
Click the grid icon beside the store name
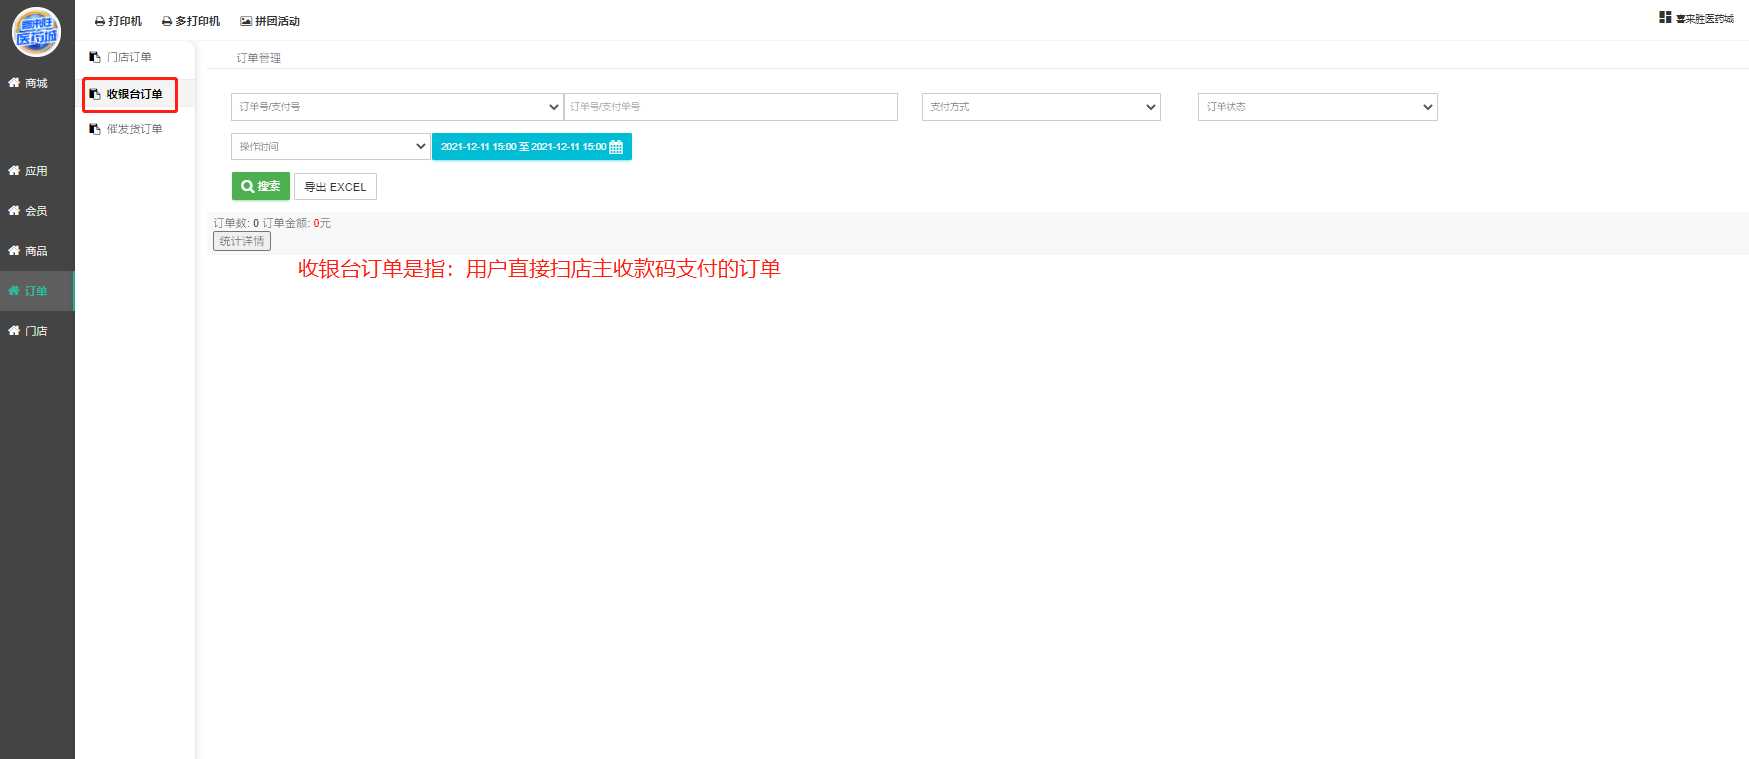pyautogui.click(x=1665, y=18)
